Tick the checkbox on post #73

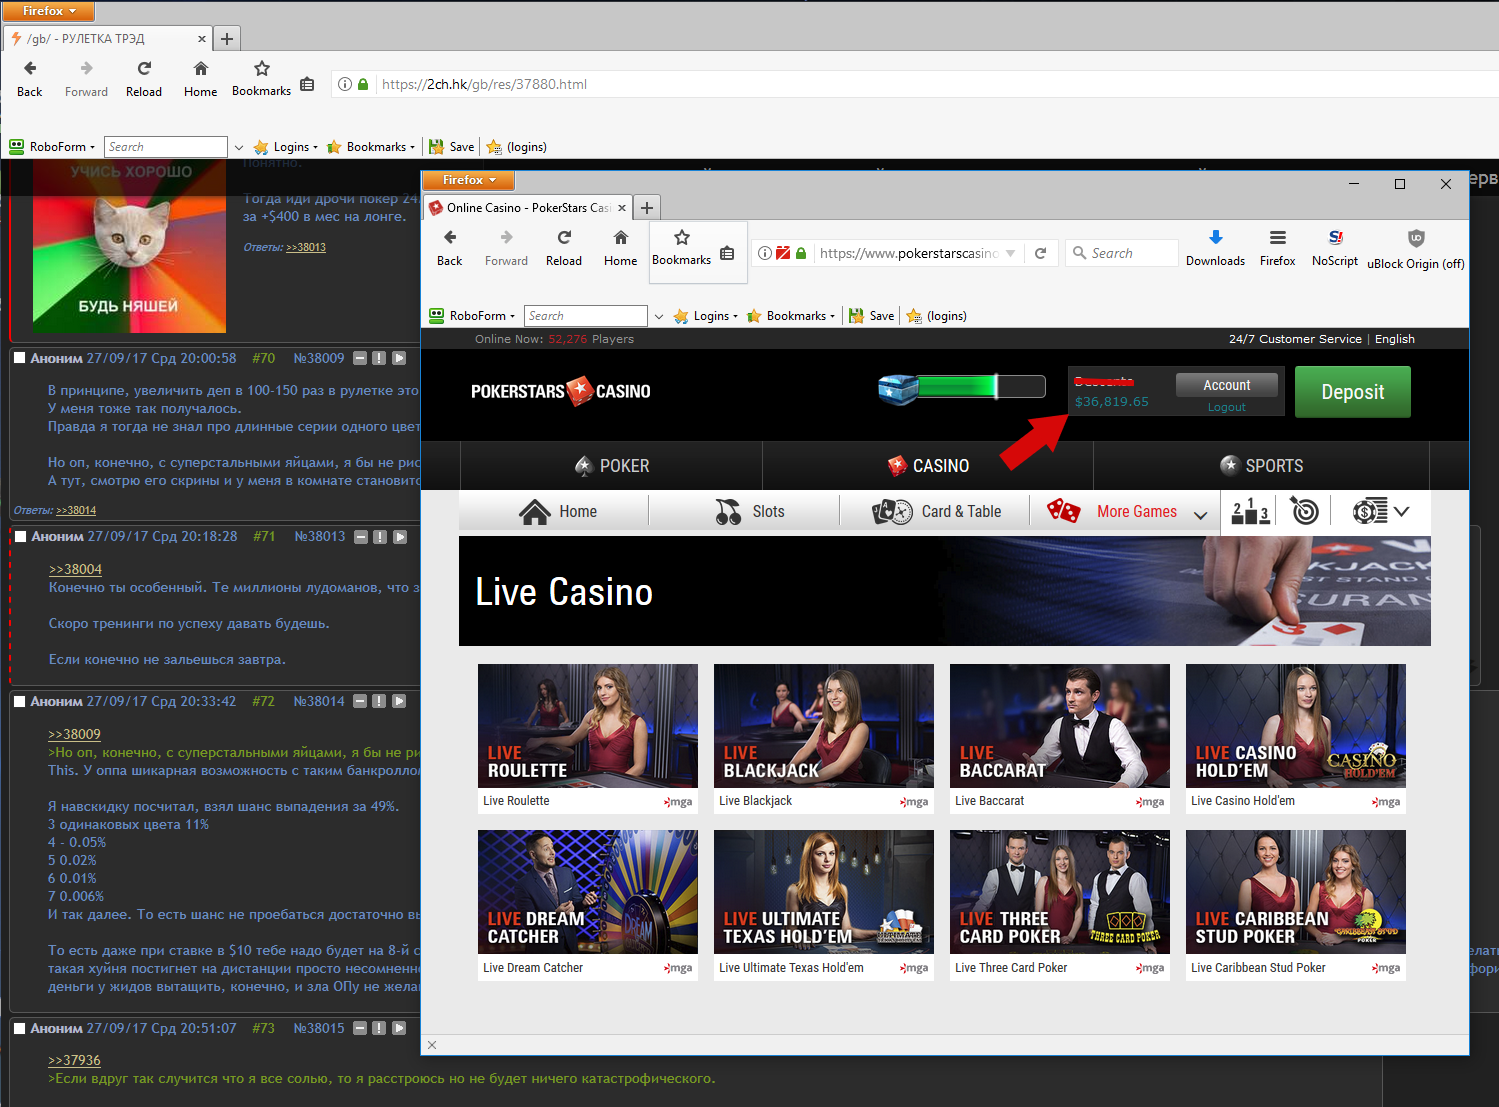tap(19, 1028)
